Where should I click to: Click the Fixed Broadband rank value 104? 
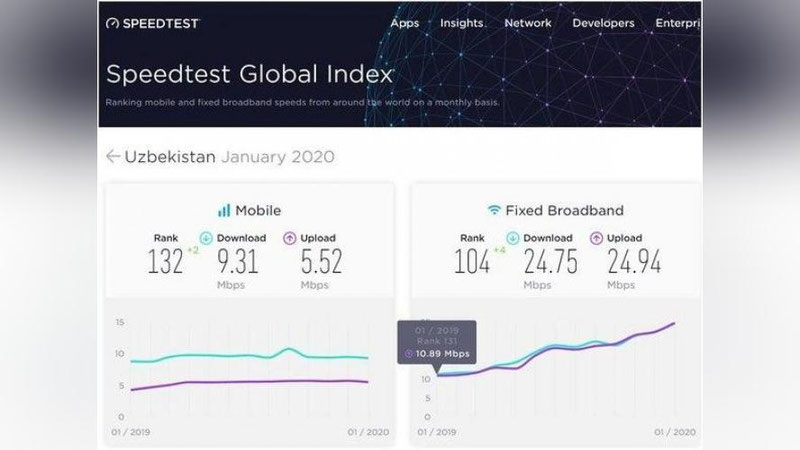click(472, 261)
